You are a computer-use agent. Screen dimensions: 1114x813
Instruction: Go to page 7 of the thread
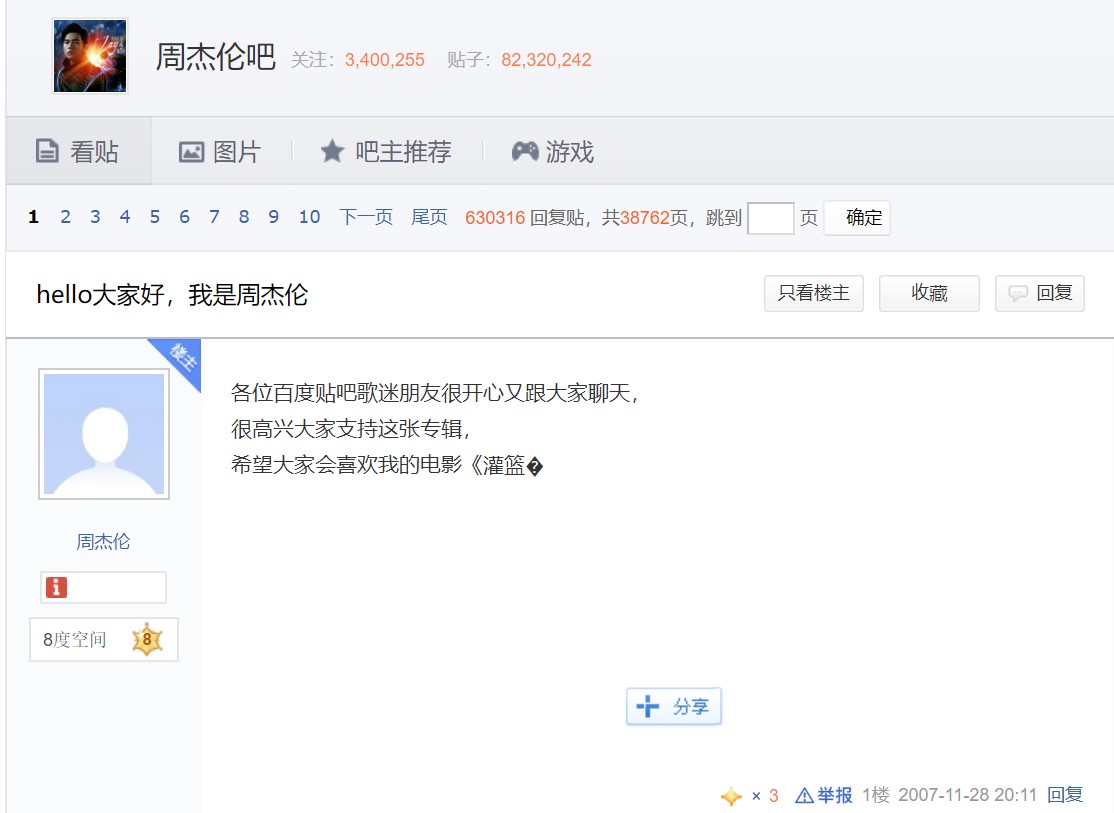click(x=214, y=217)
